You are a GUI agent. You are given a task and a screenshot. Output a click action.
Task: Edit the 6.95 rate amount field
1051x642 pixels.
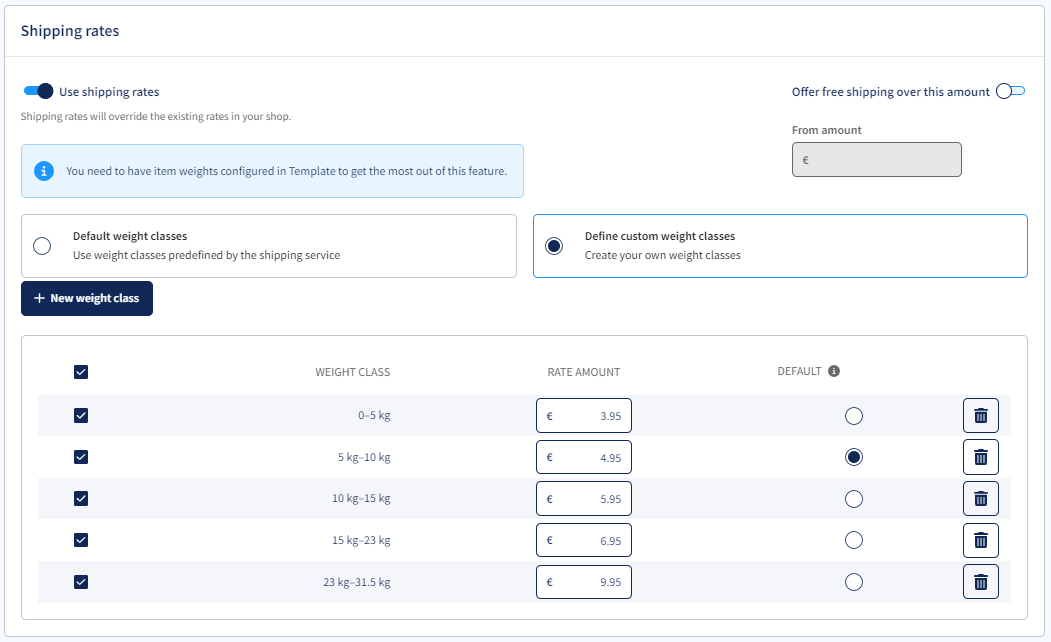(x=584, y=540)
